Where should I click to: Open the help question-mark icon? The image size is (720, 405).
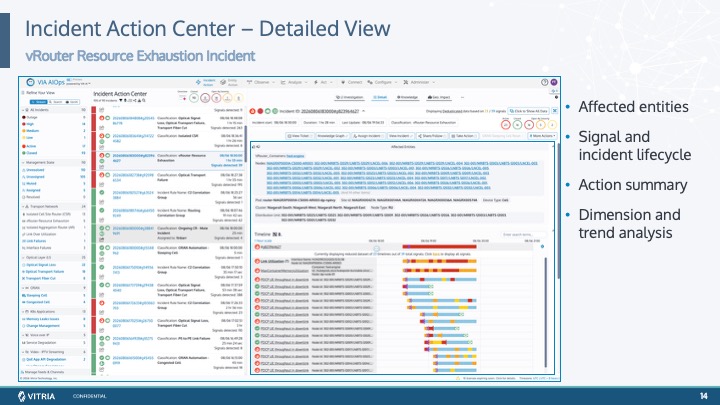545,82
